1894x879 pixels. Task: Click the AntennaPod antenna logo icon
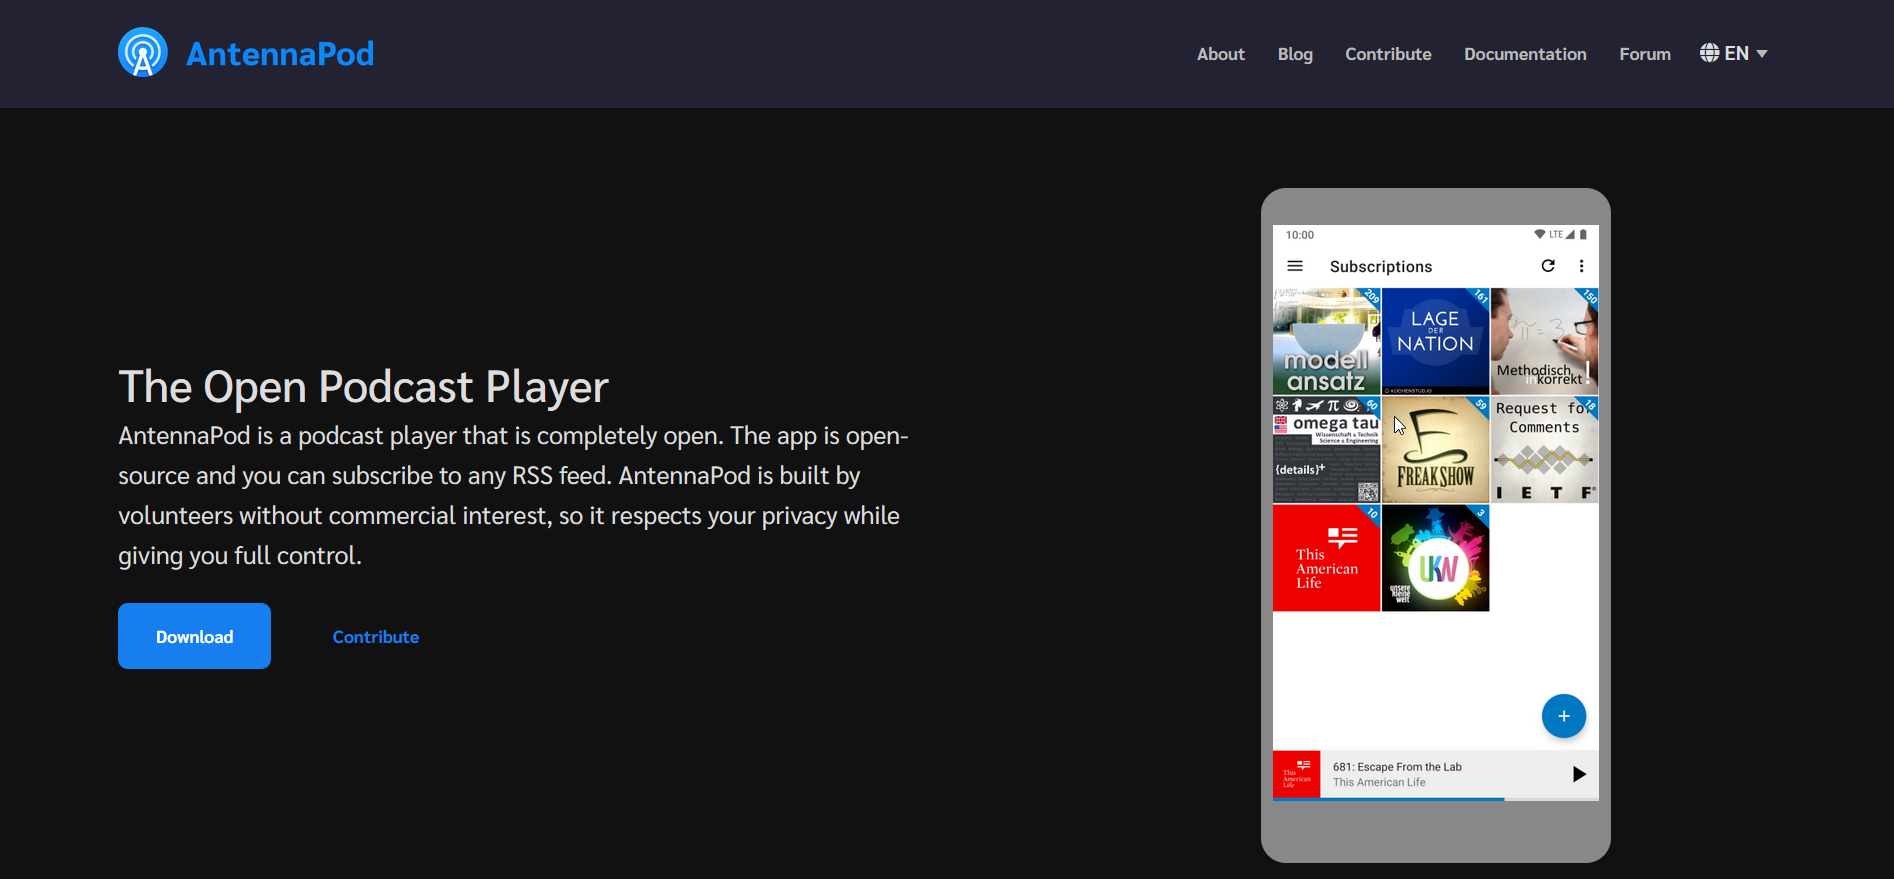tap(143, 53)
